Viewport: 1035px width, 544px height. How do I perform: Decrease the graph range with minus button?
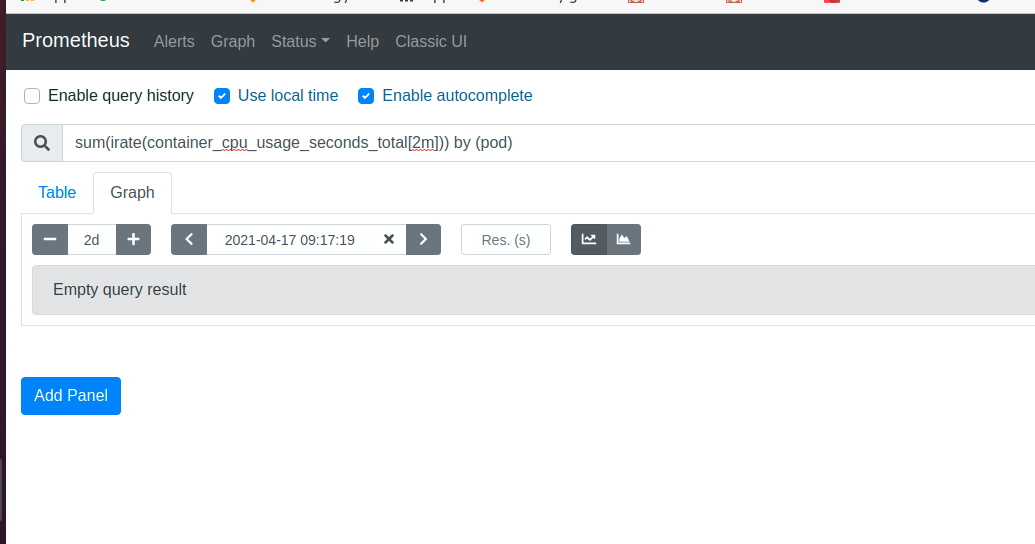point(50,240)
